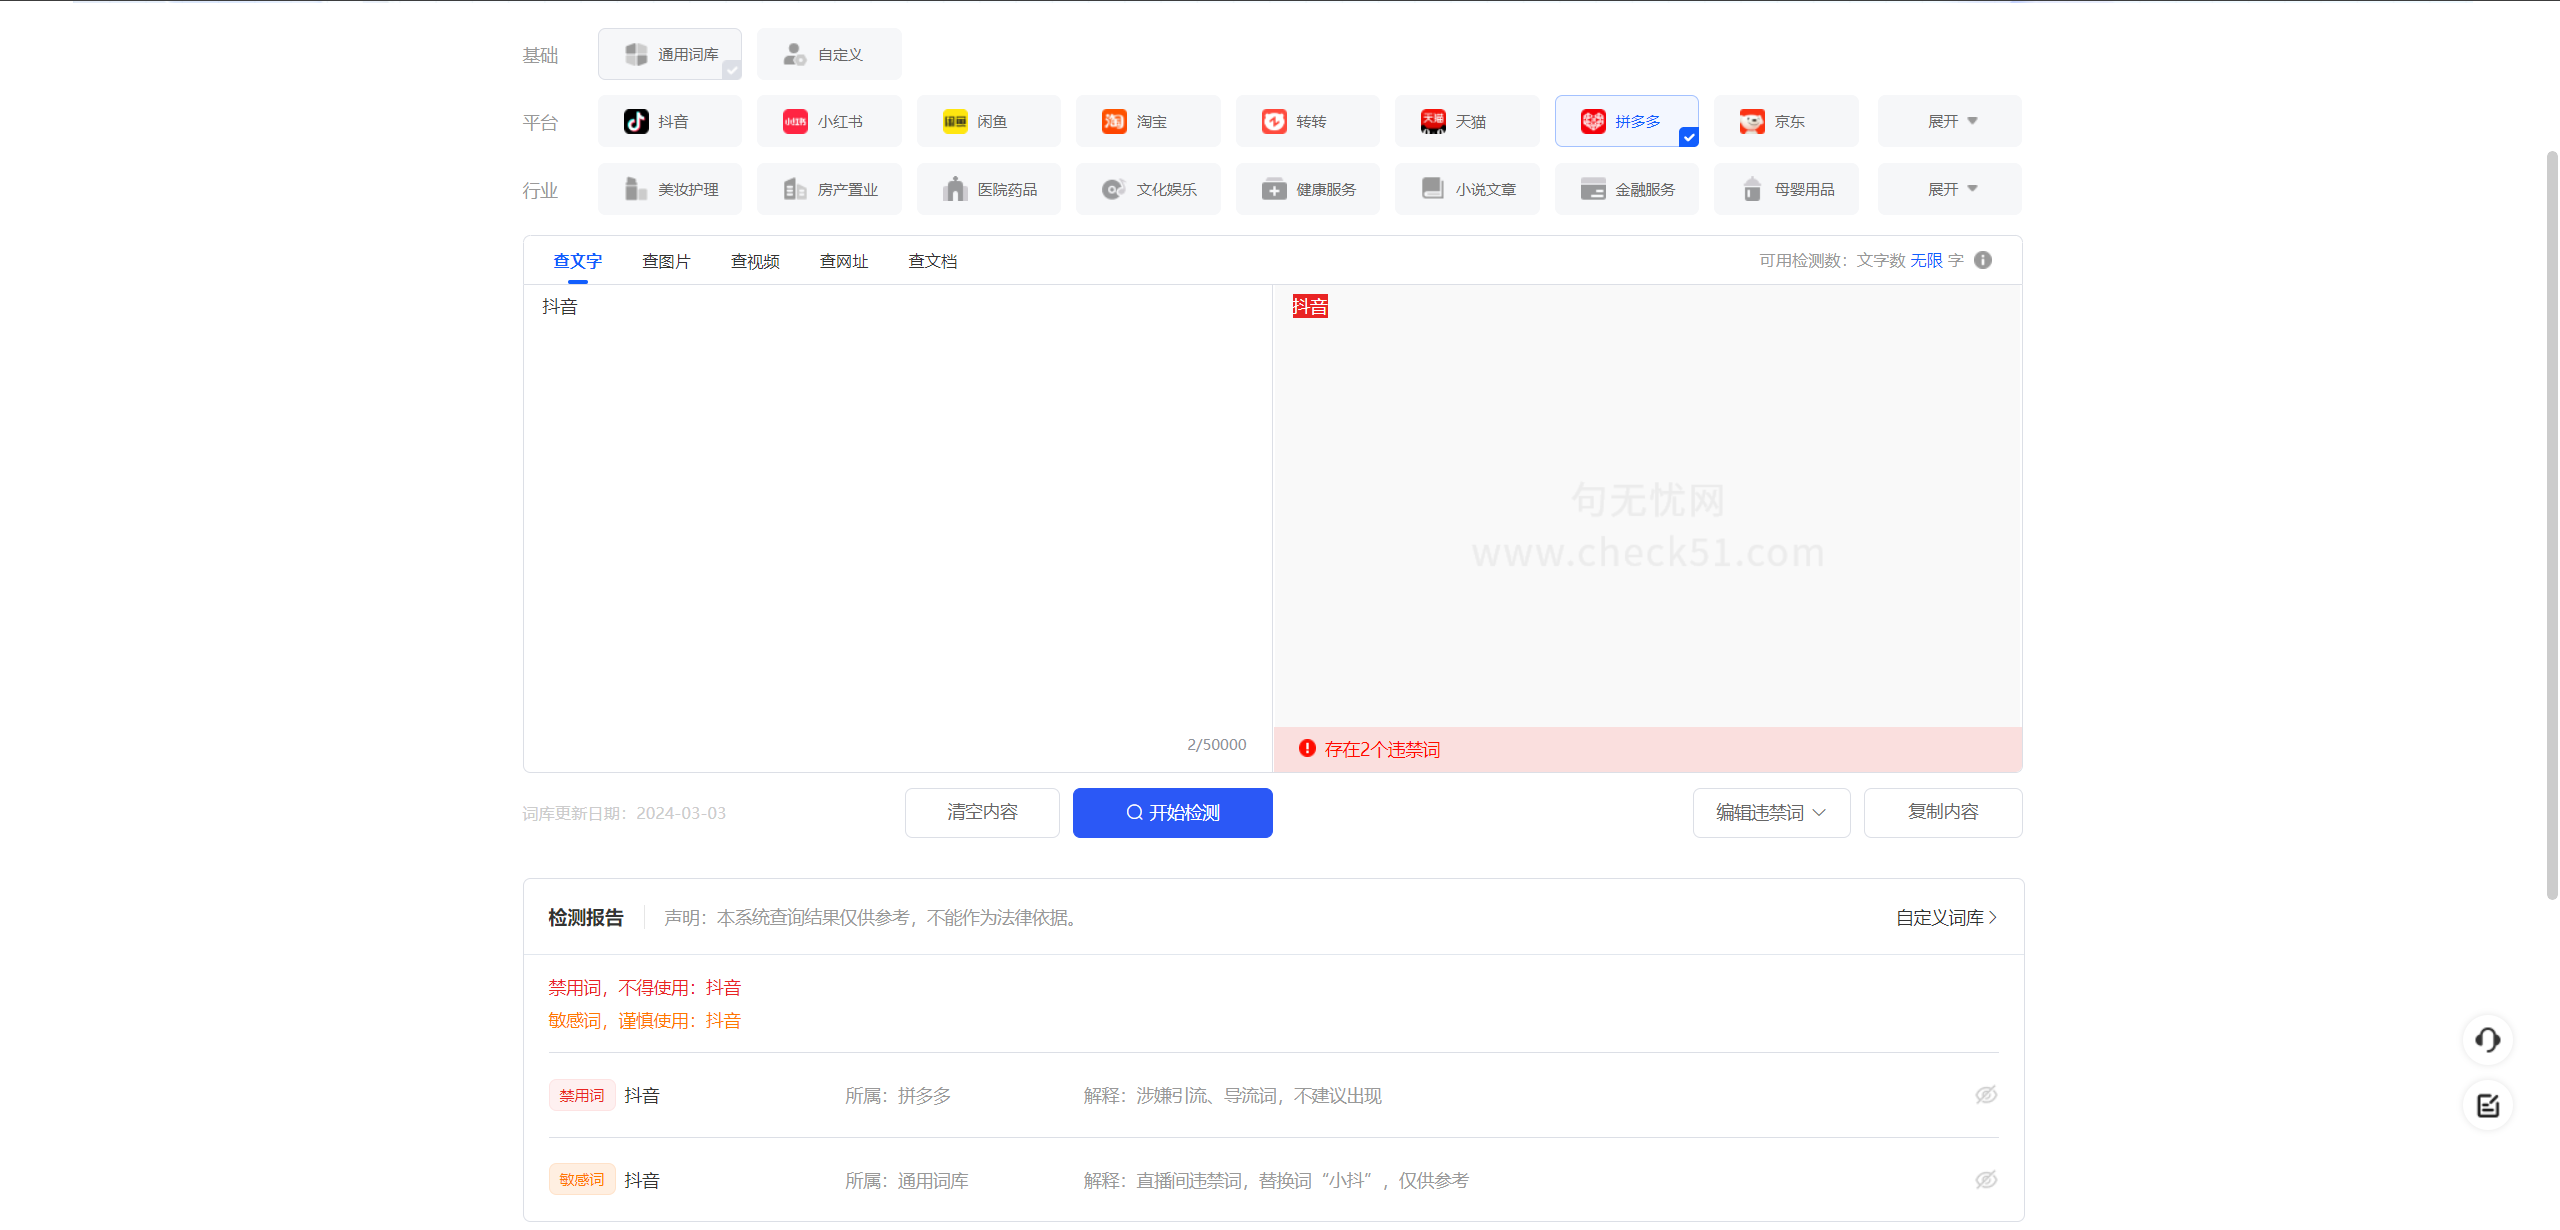Click the red warning icon in violation bar
Image resolution: width=2560 pixels, height=1230 pixels.
click(1307, 748)
